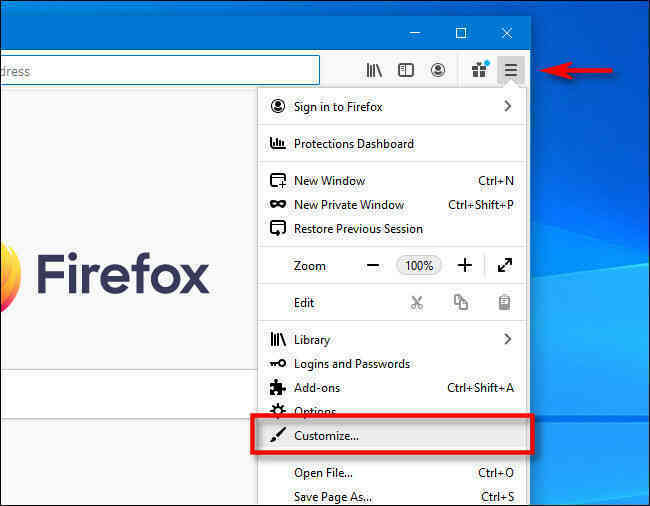Expand the Library submenu arrow
The image size is (650, 506).
[x=507, y=339]
